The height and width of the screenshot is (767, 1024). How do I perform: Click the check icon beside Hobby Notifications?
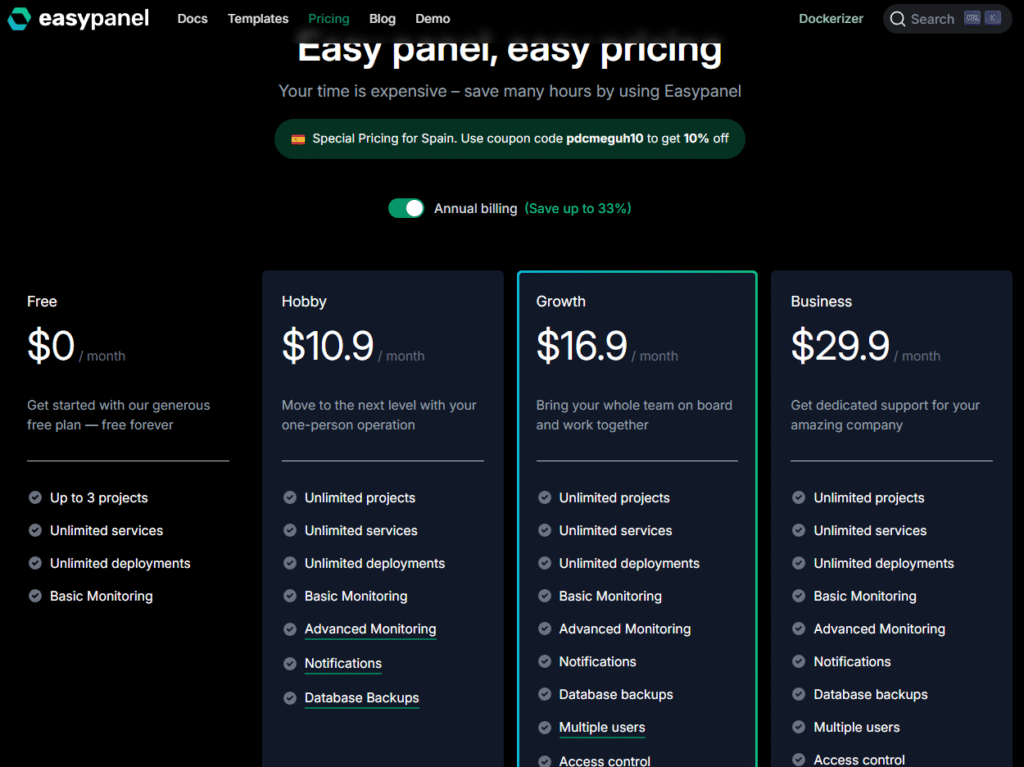click(290, 664)
